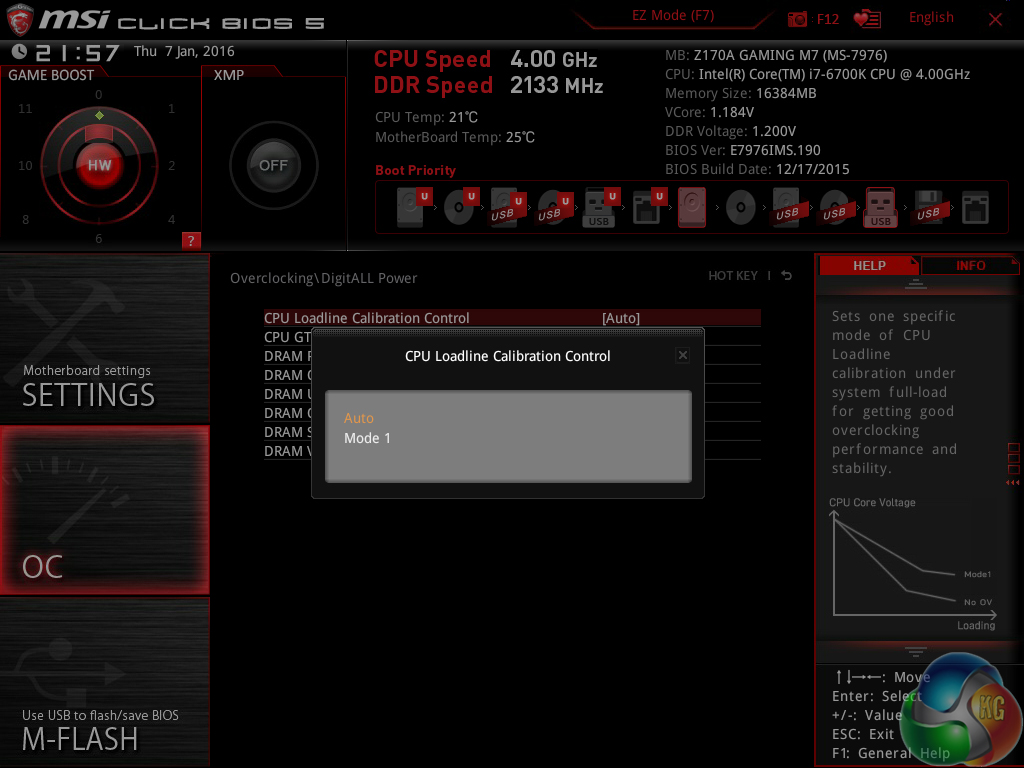Select the UEFI USB CD/DVD boot icon
Image resolution: width=1024 pixels, height=768 pixels.
pyautogui.click(x=554, y=207)
